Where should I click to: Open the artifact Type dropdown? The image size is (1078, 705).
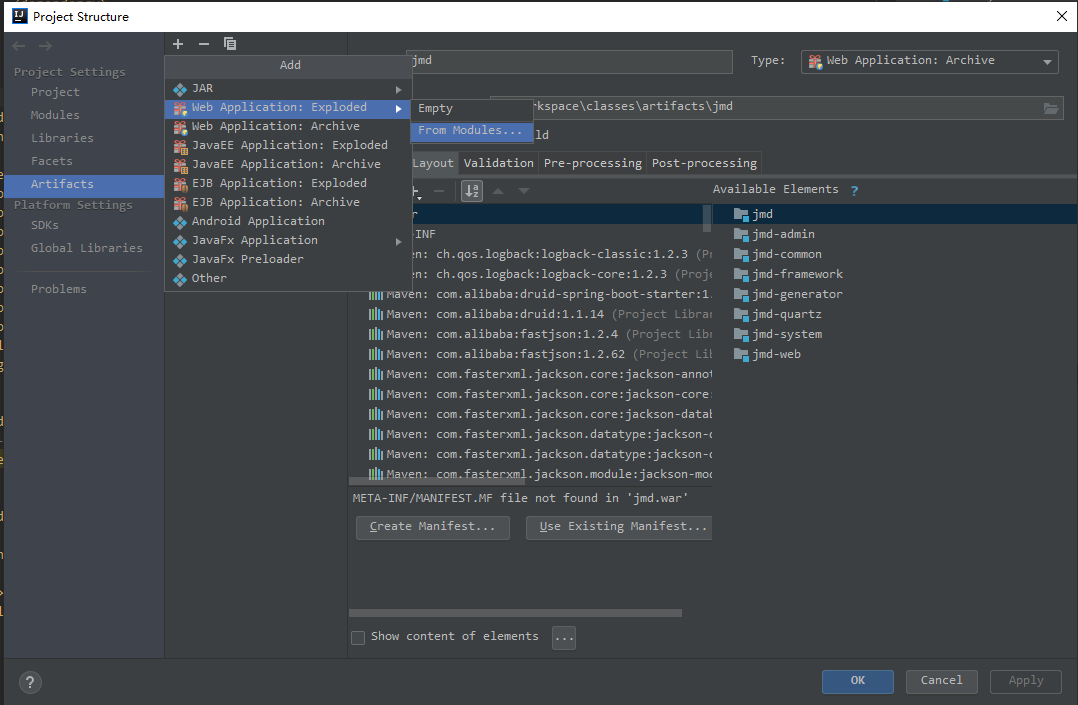click(930, 61)
